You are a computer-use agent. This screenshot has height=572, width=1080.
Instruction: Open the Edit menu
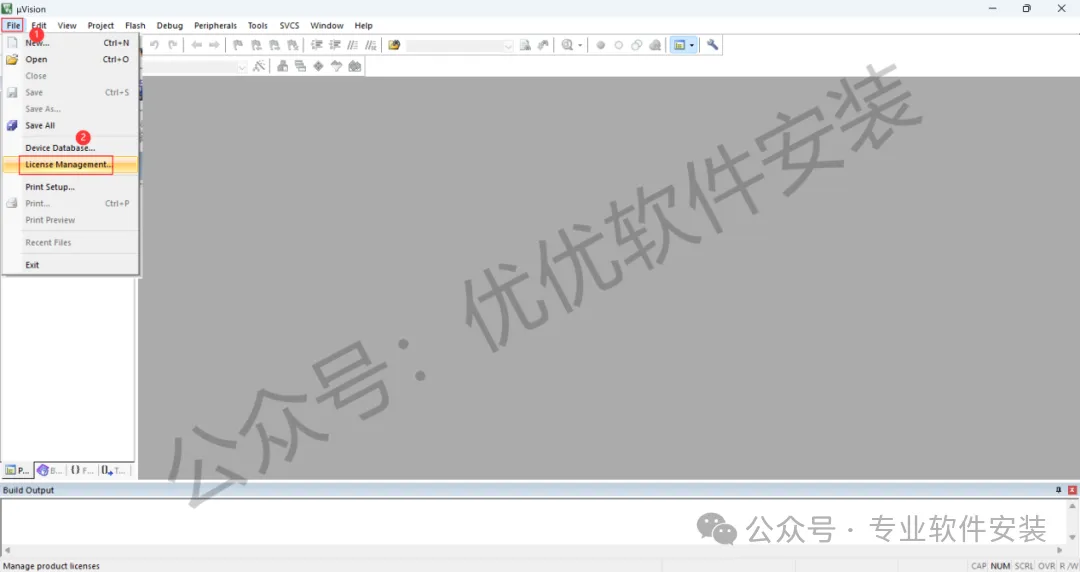click(x=39, y=25)
